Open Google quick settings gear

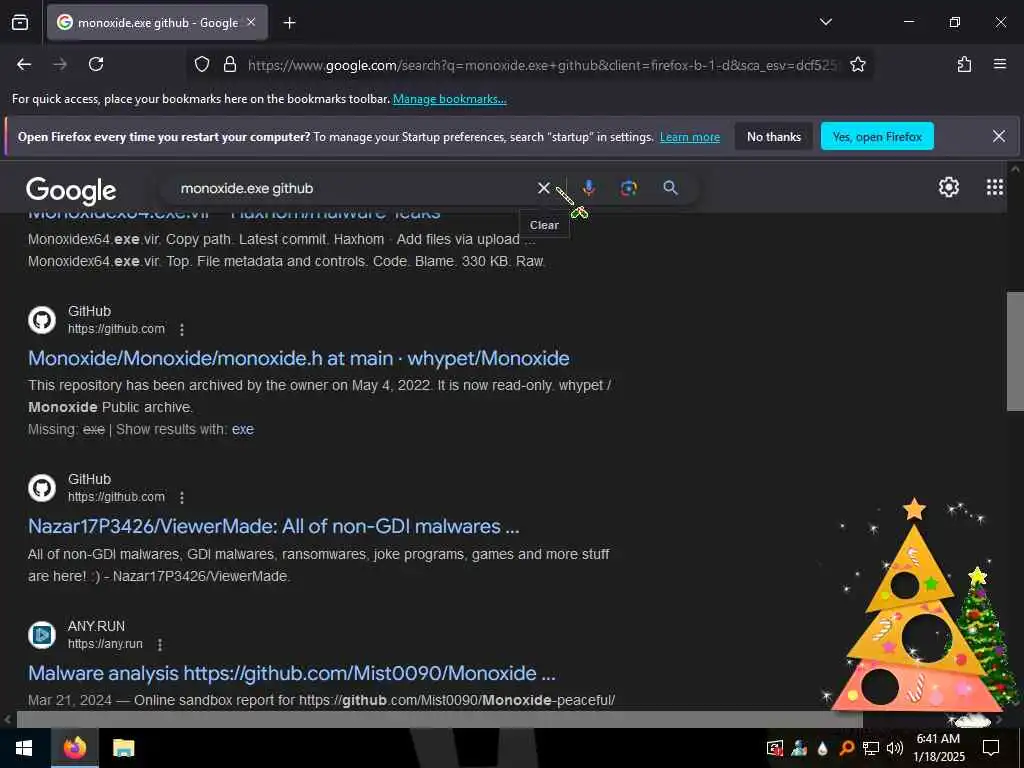pyautogui.click(x=948, y=187)
